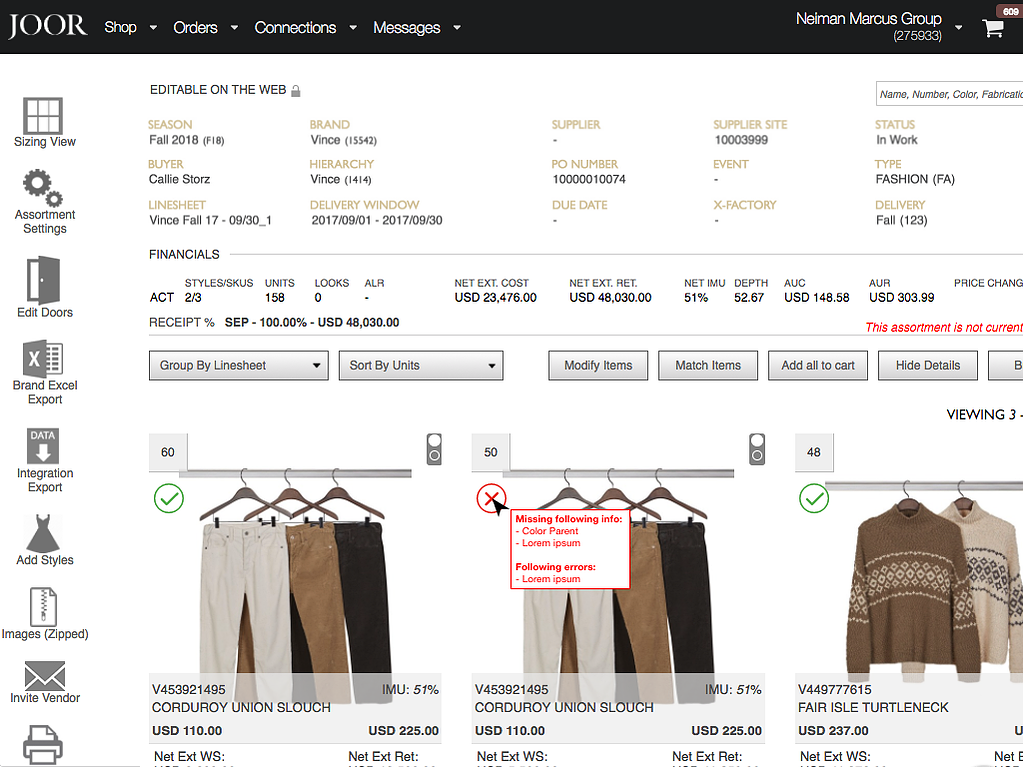The width and height of the screenshot is (1023, 767).
Task: Open the Orders menu
Action: tap(195, 27)
